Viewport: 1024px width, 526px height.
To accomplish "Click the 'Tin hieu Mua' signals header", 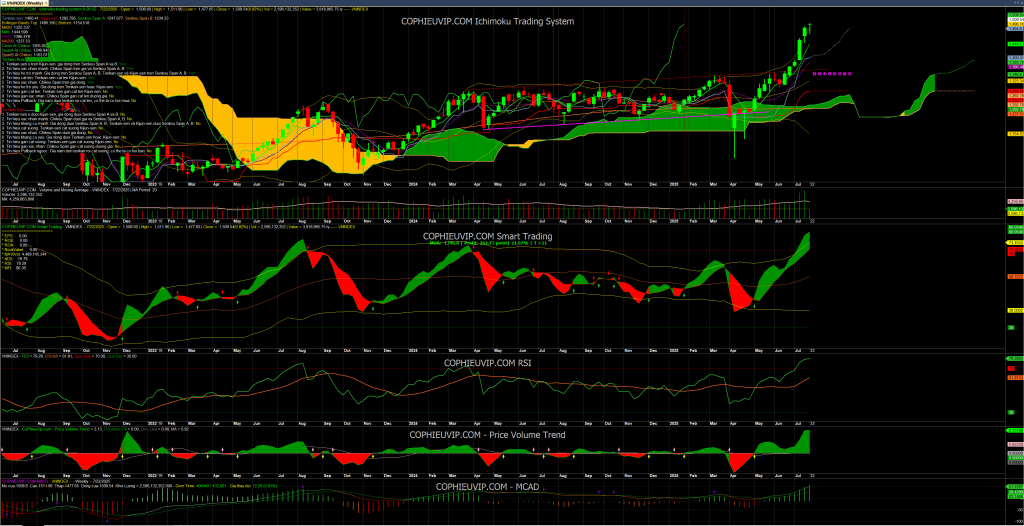I will pos(13,59).
